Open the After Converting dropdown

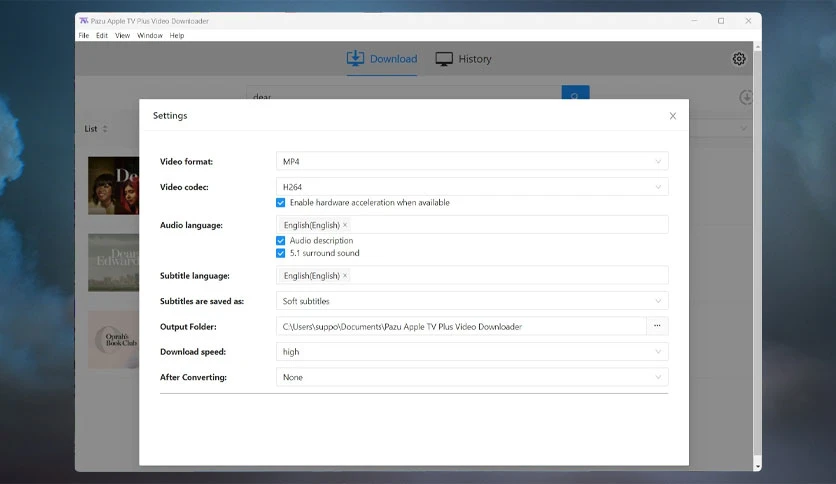point(472,377)
